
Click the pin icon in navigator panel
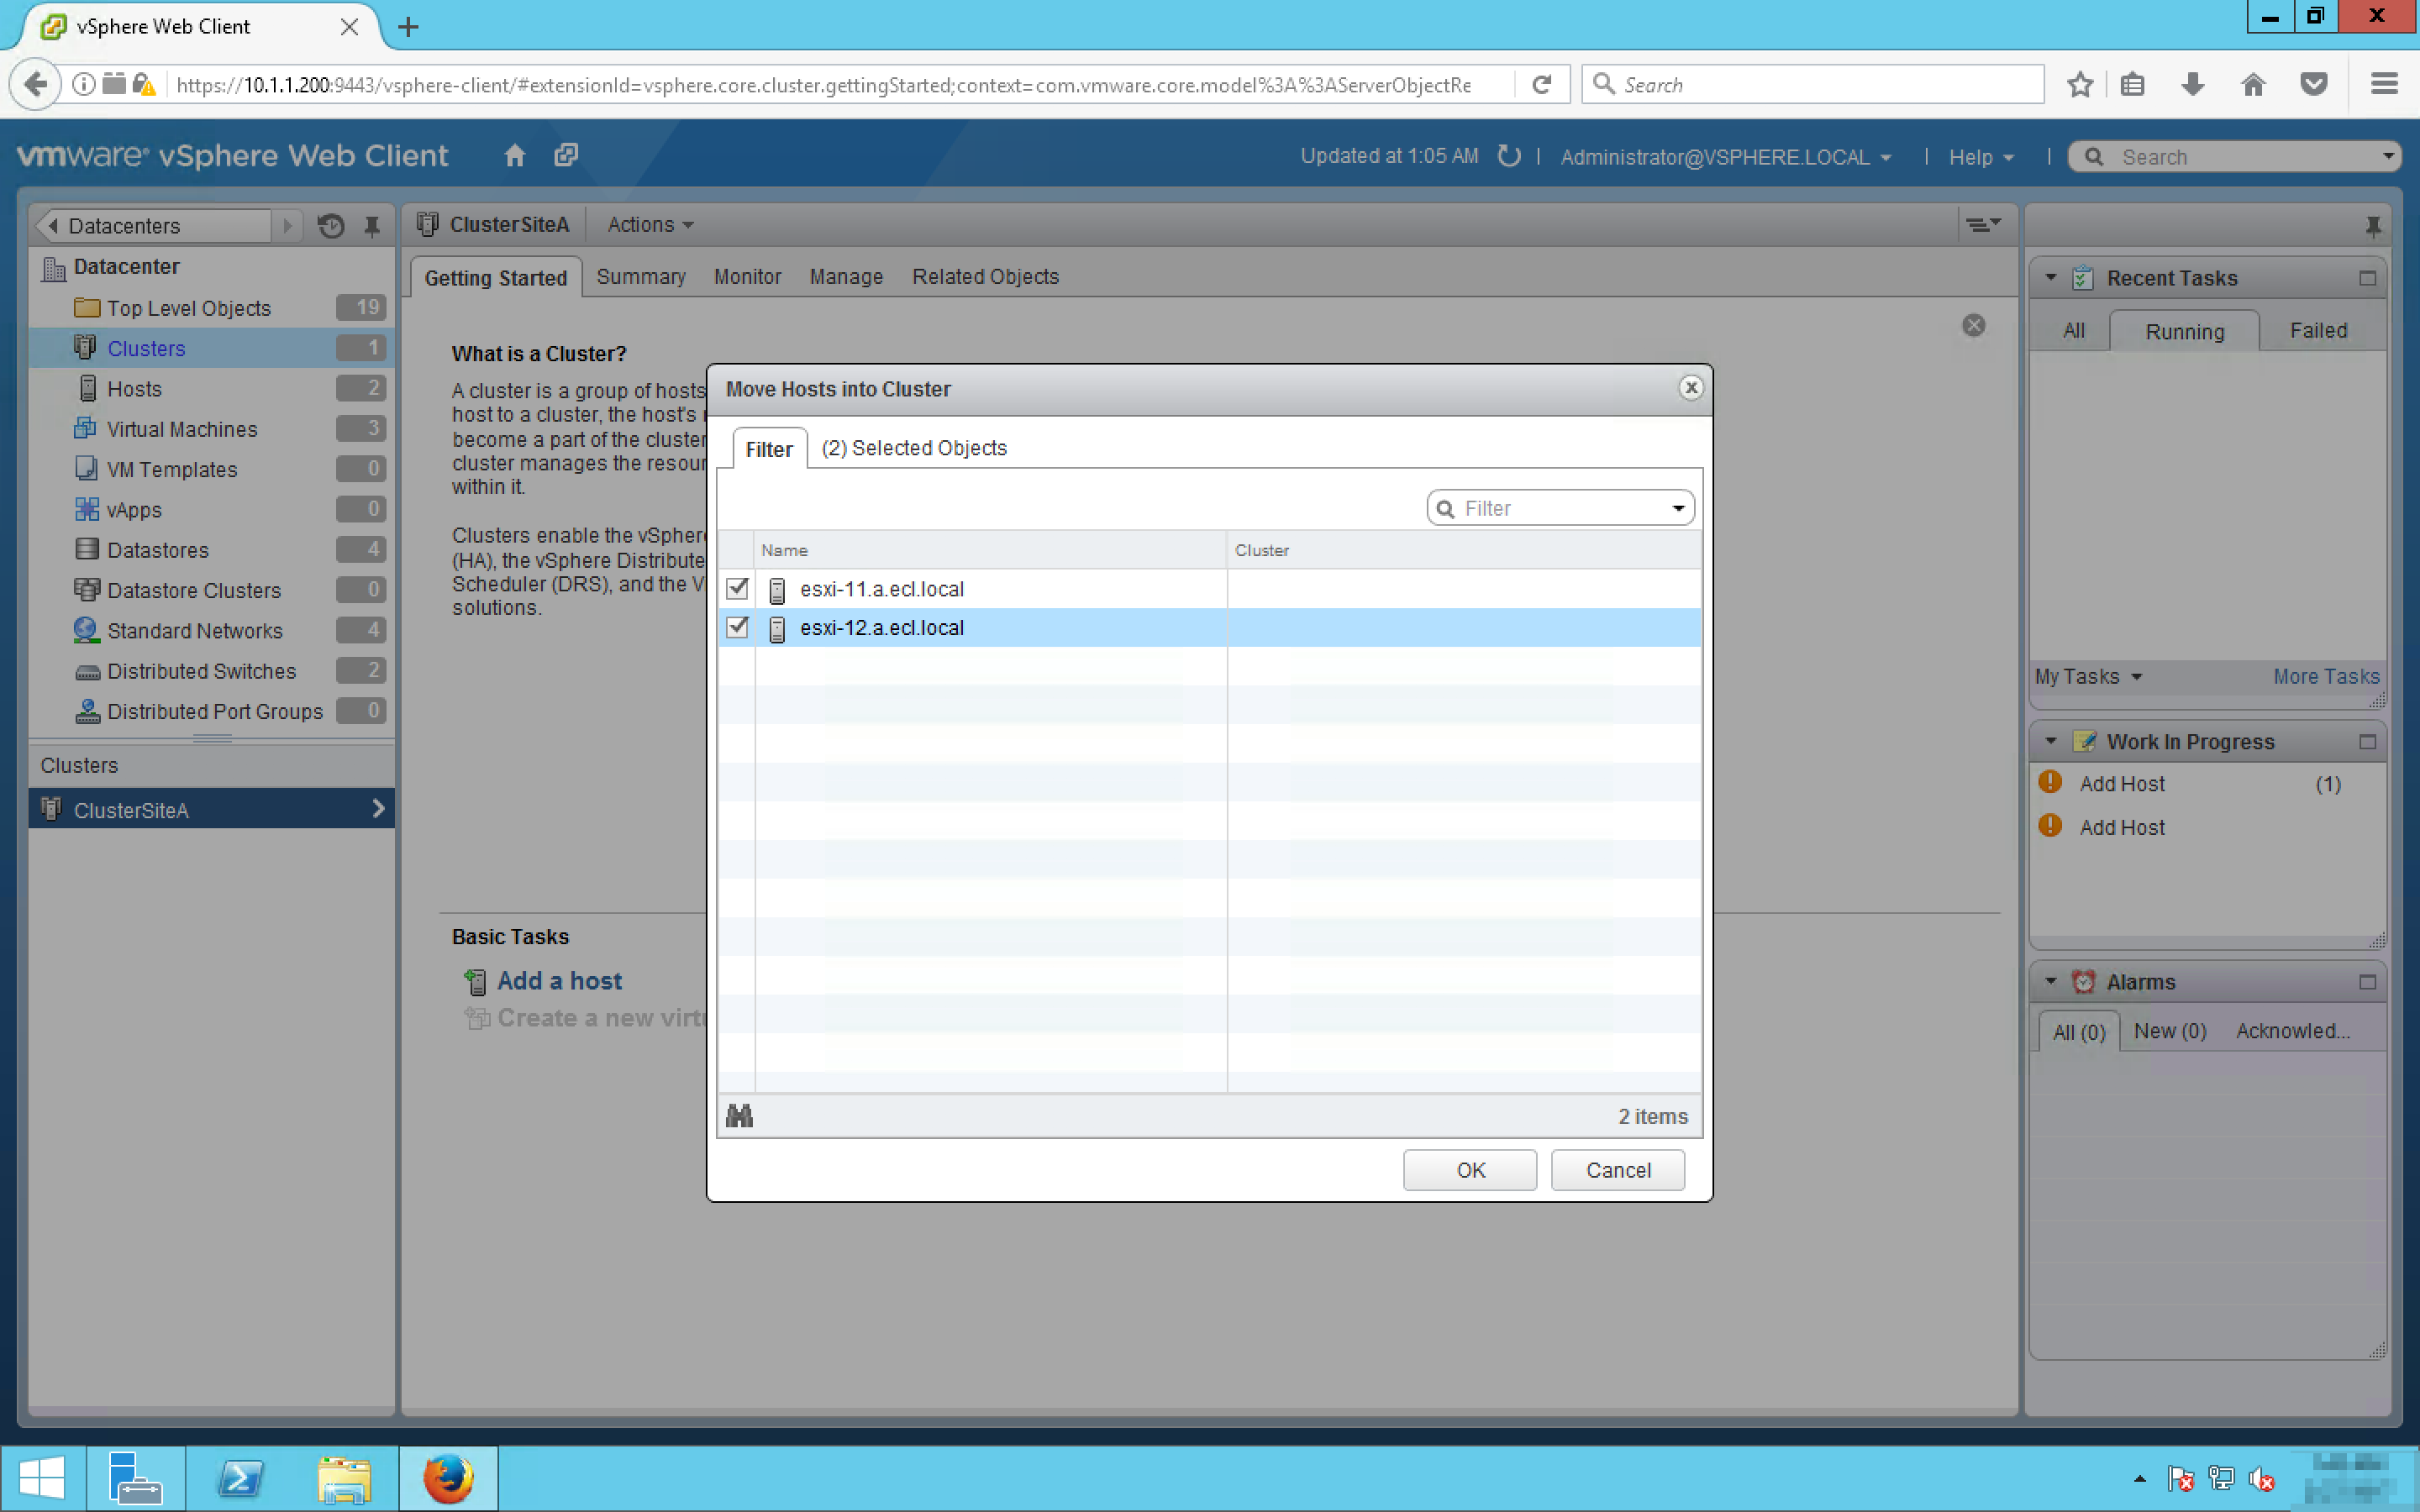coord(372,226)
